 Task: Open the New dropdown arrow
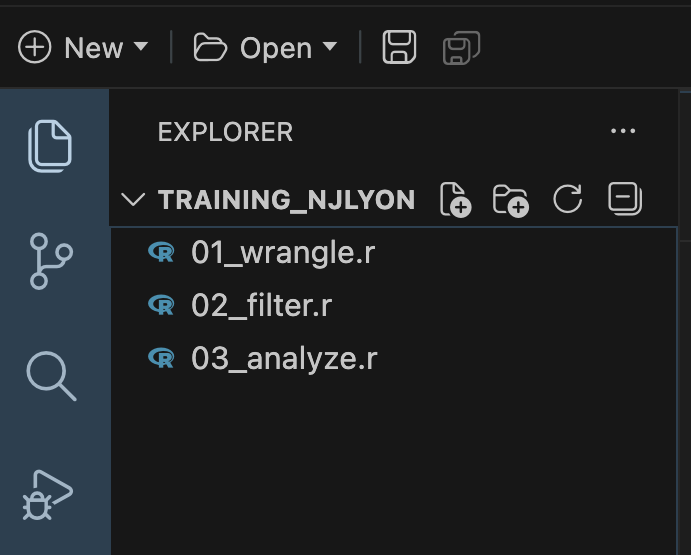pyautogui.click(x=141, y=47)
